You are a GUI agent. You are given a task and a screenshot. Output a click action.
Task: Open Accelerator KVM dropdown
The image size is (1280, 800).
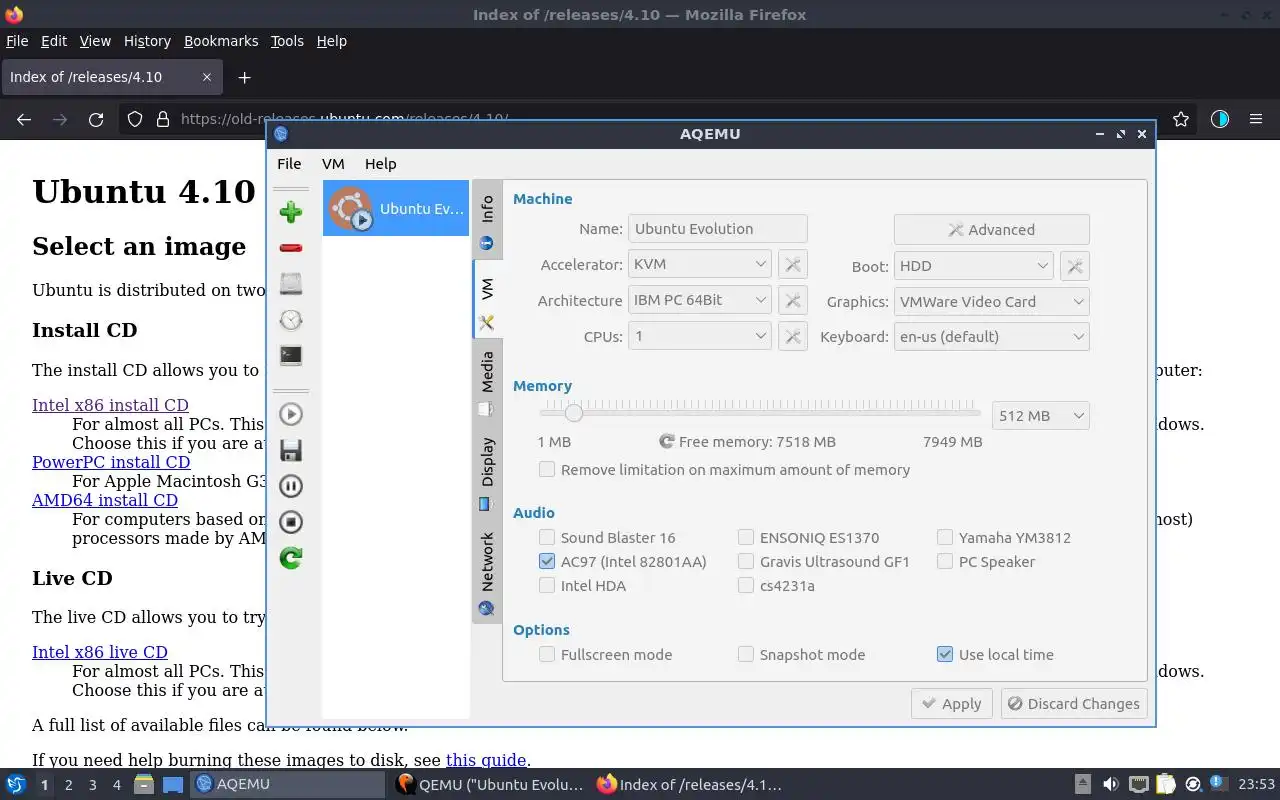click(x=699, y=265)
